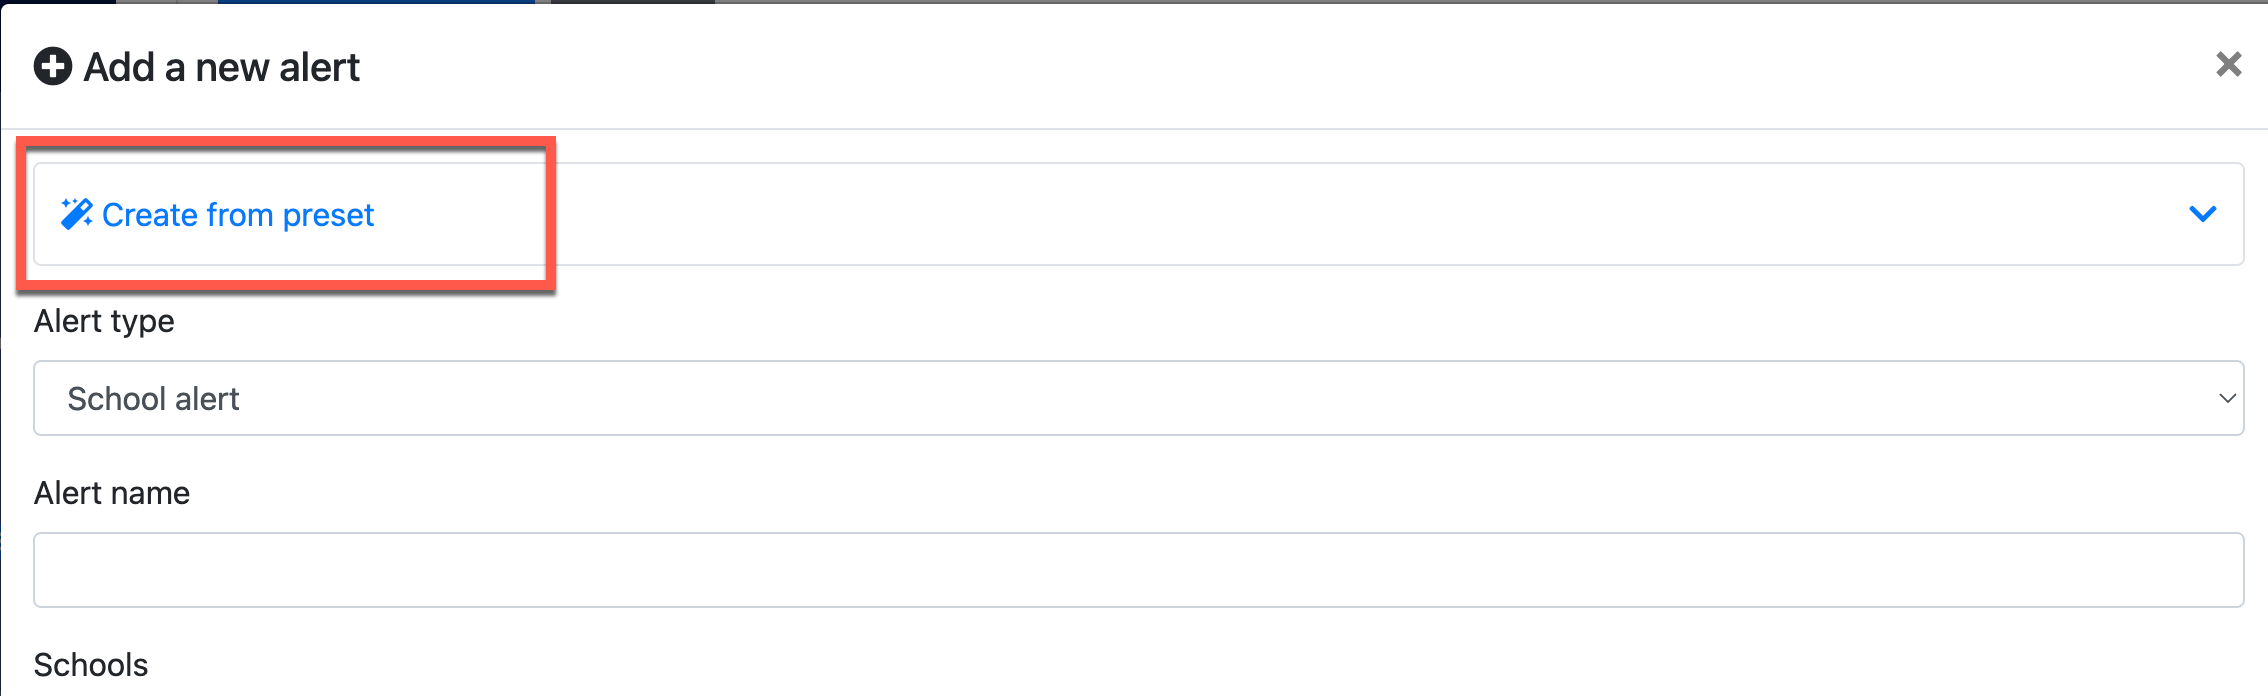The width and height of the screenshot is (2268, 696).
Task: Click the word preset in the blue link
Action: (328, 215)
